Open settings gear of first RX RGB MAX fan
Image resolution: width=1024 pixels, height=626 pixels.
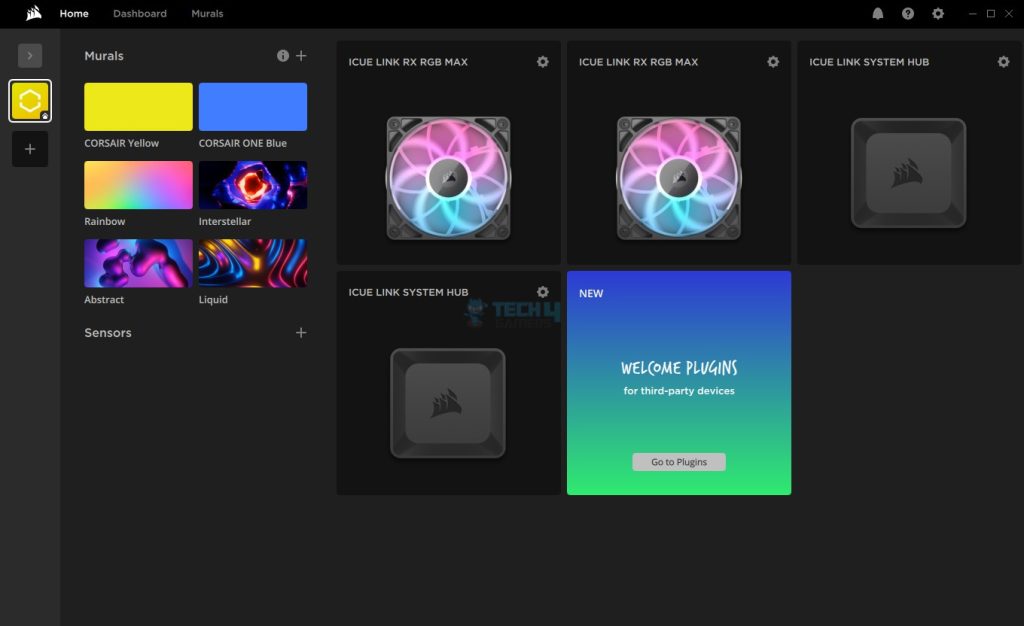pyautogui.click(x=543, y=62)
